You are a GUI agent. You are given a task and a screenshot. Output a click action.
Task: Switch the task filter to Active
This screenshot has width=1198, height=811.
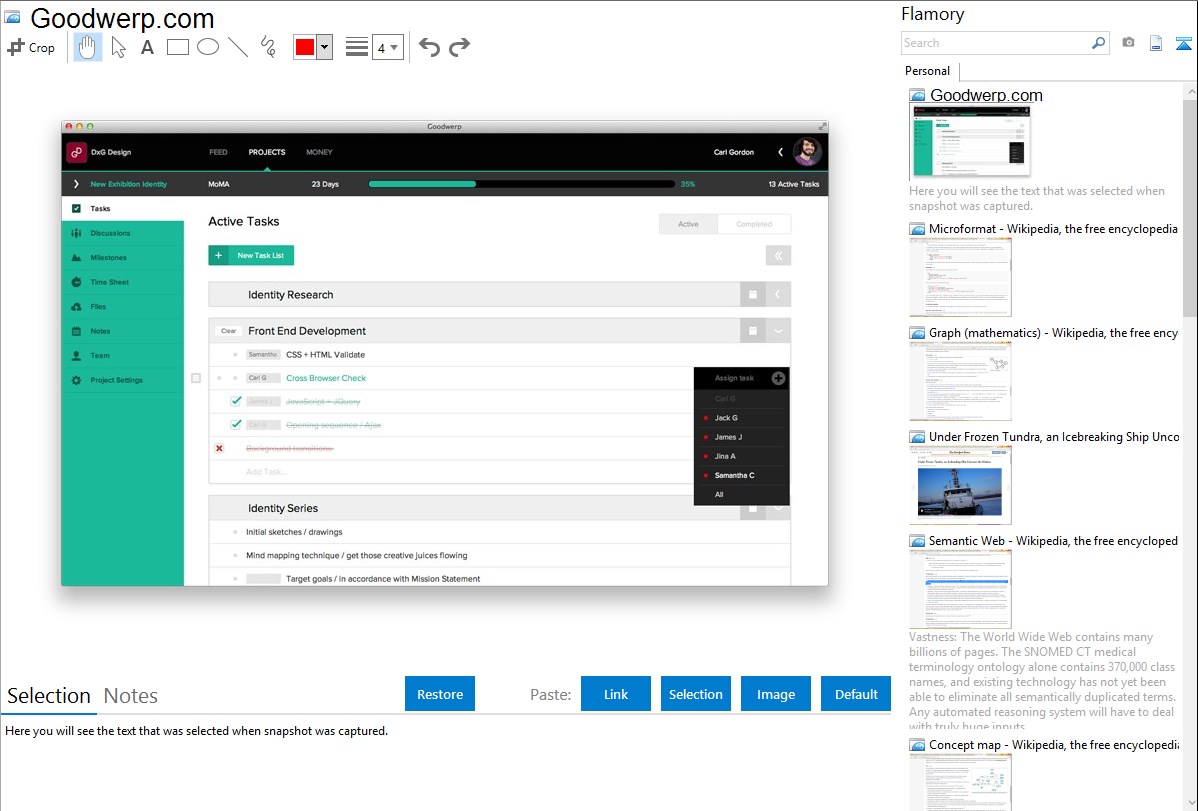688,224
